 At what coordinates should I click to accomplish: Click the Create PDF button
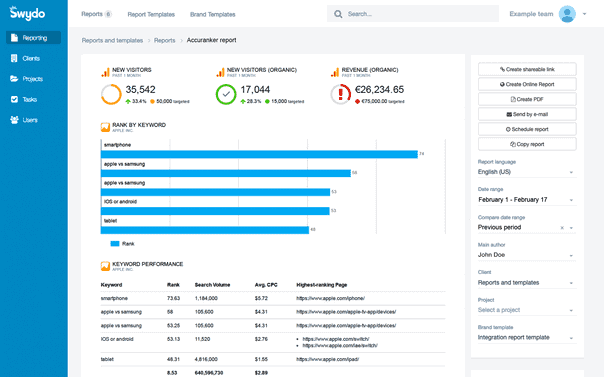click(527, 99)
